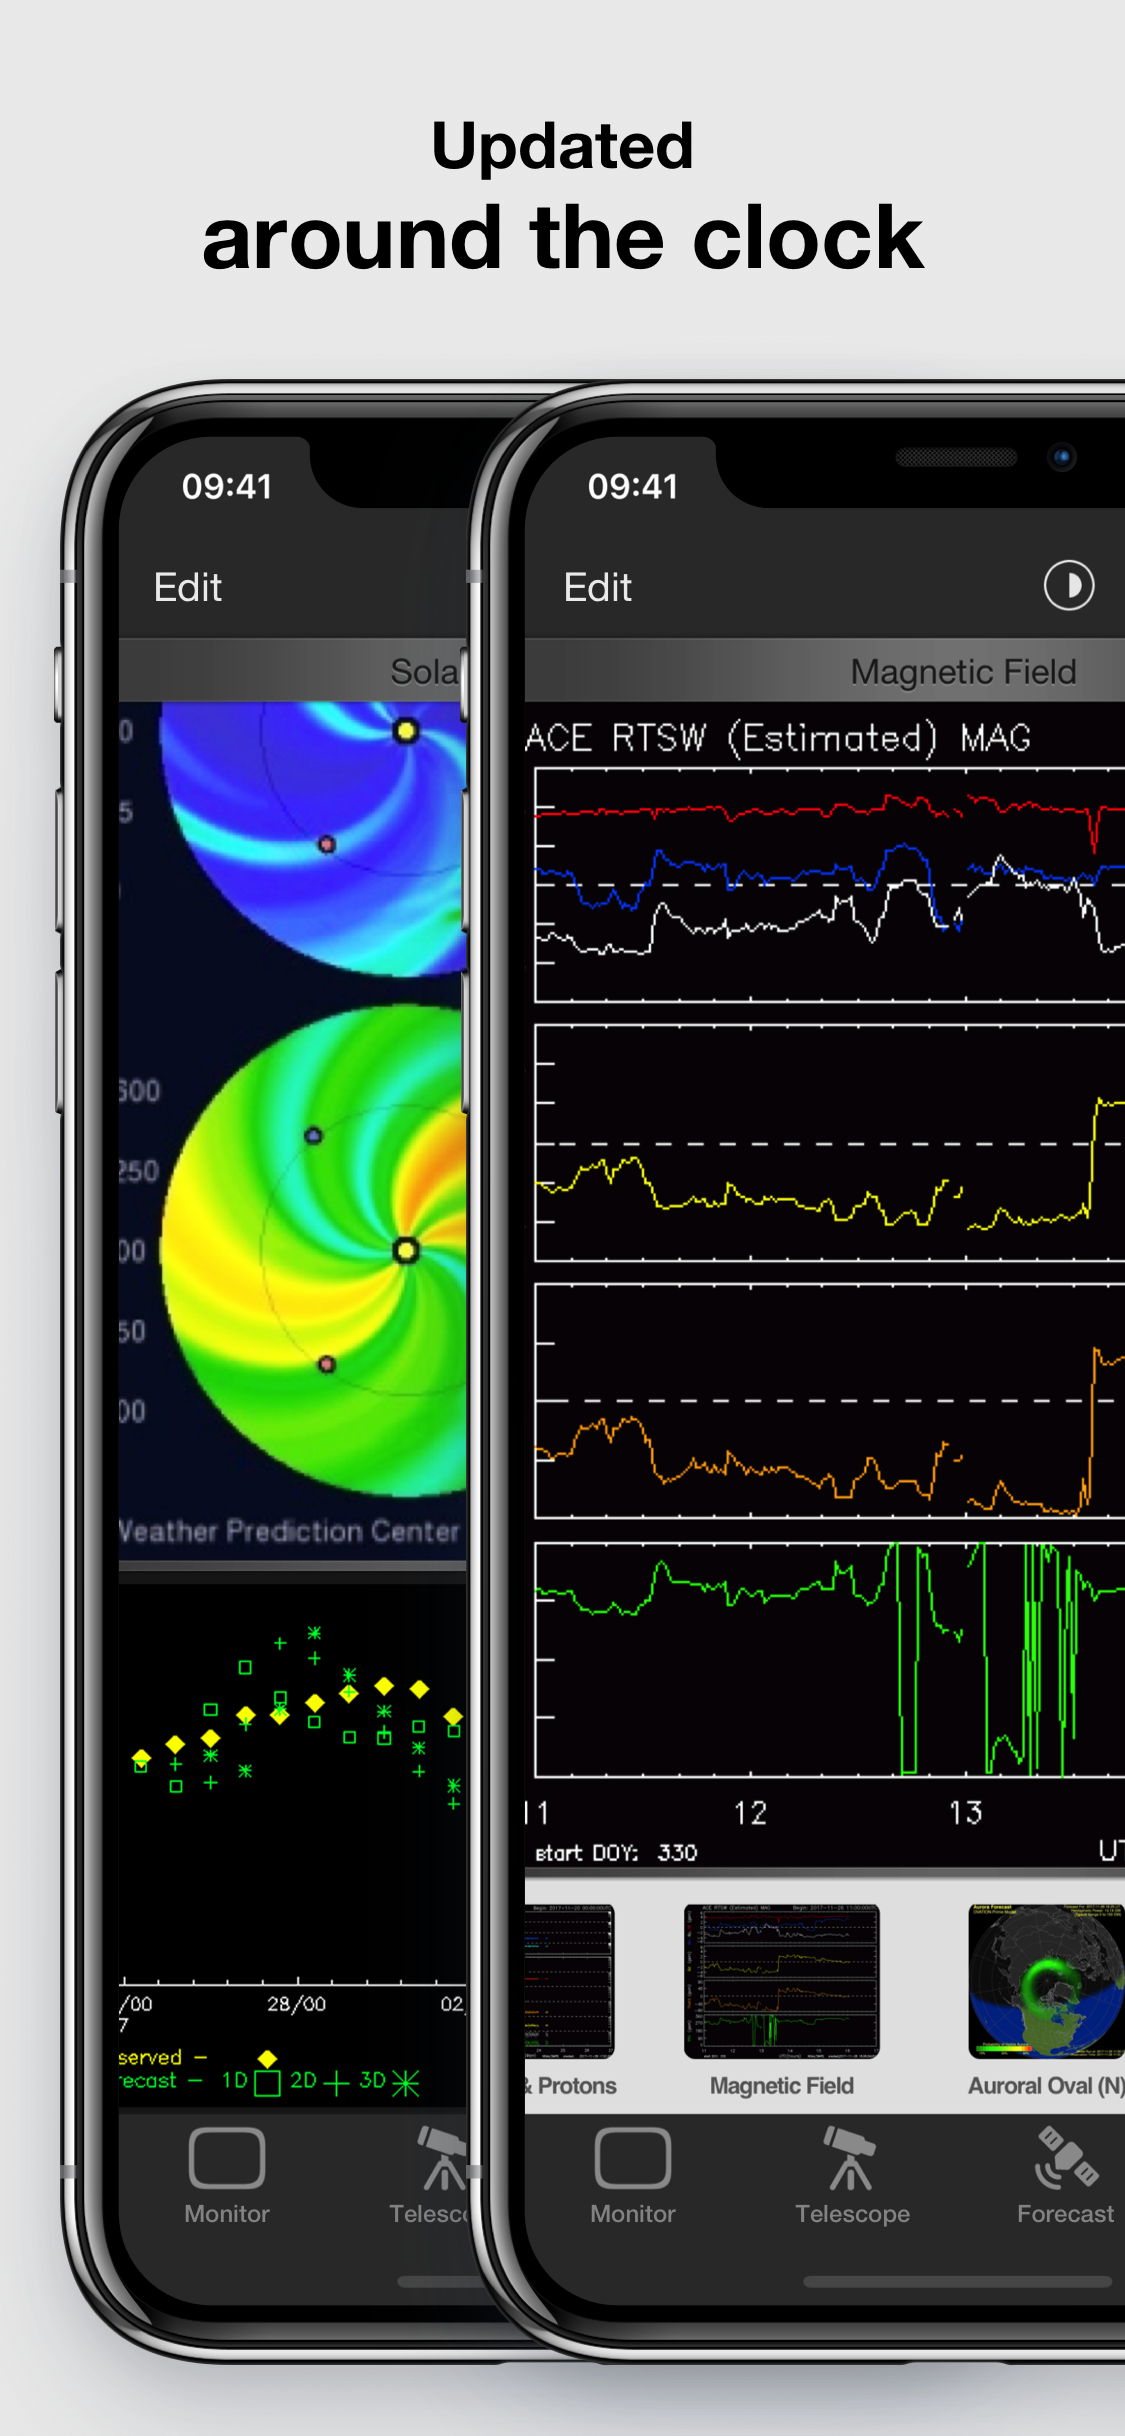Tap the yellow trace plot panel

coord(830,1143)
